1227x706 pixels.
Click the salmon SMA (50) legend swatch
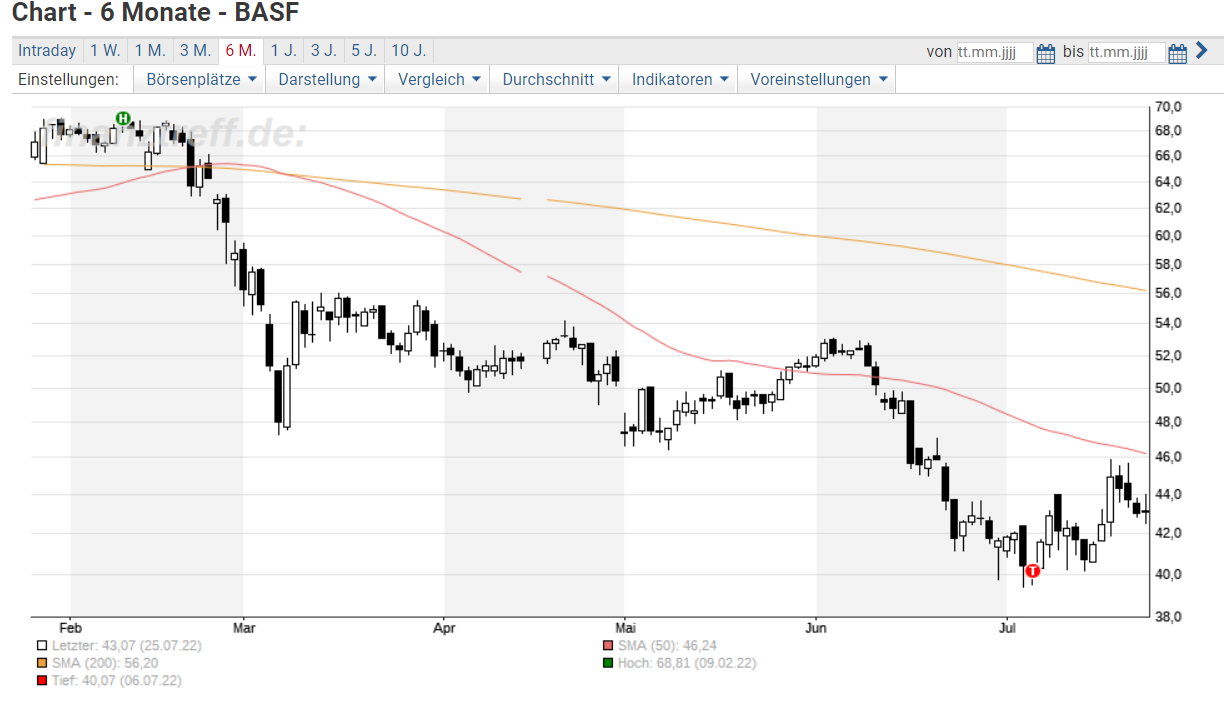608,646
